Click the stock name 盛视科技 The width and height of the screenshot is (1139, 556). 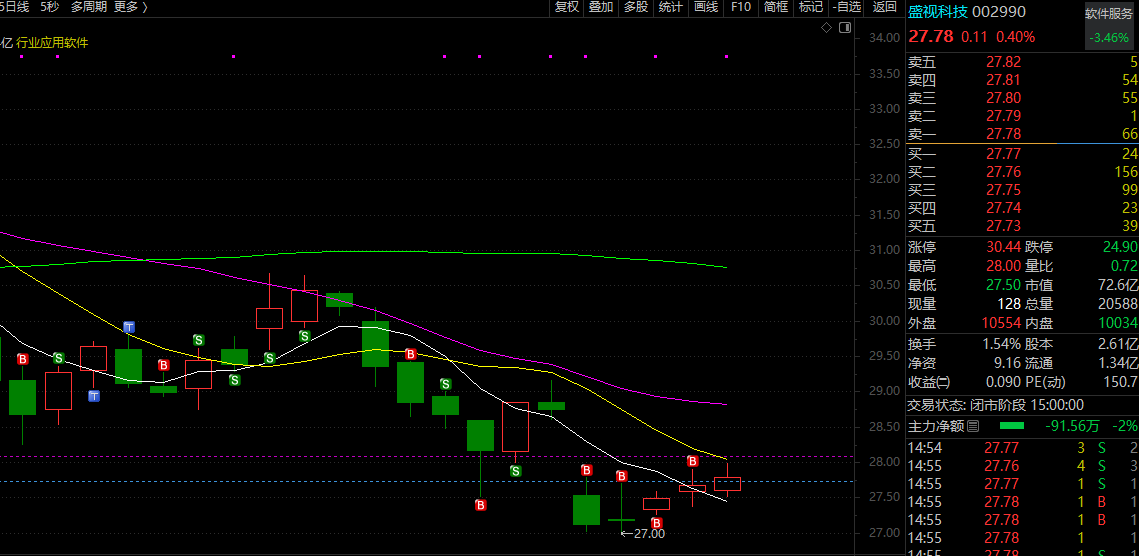937,12
